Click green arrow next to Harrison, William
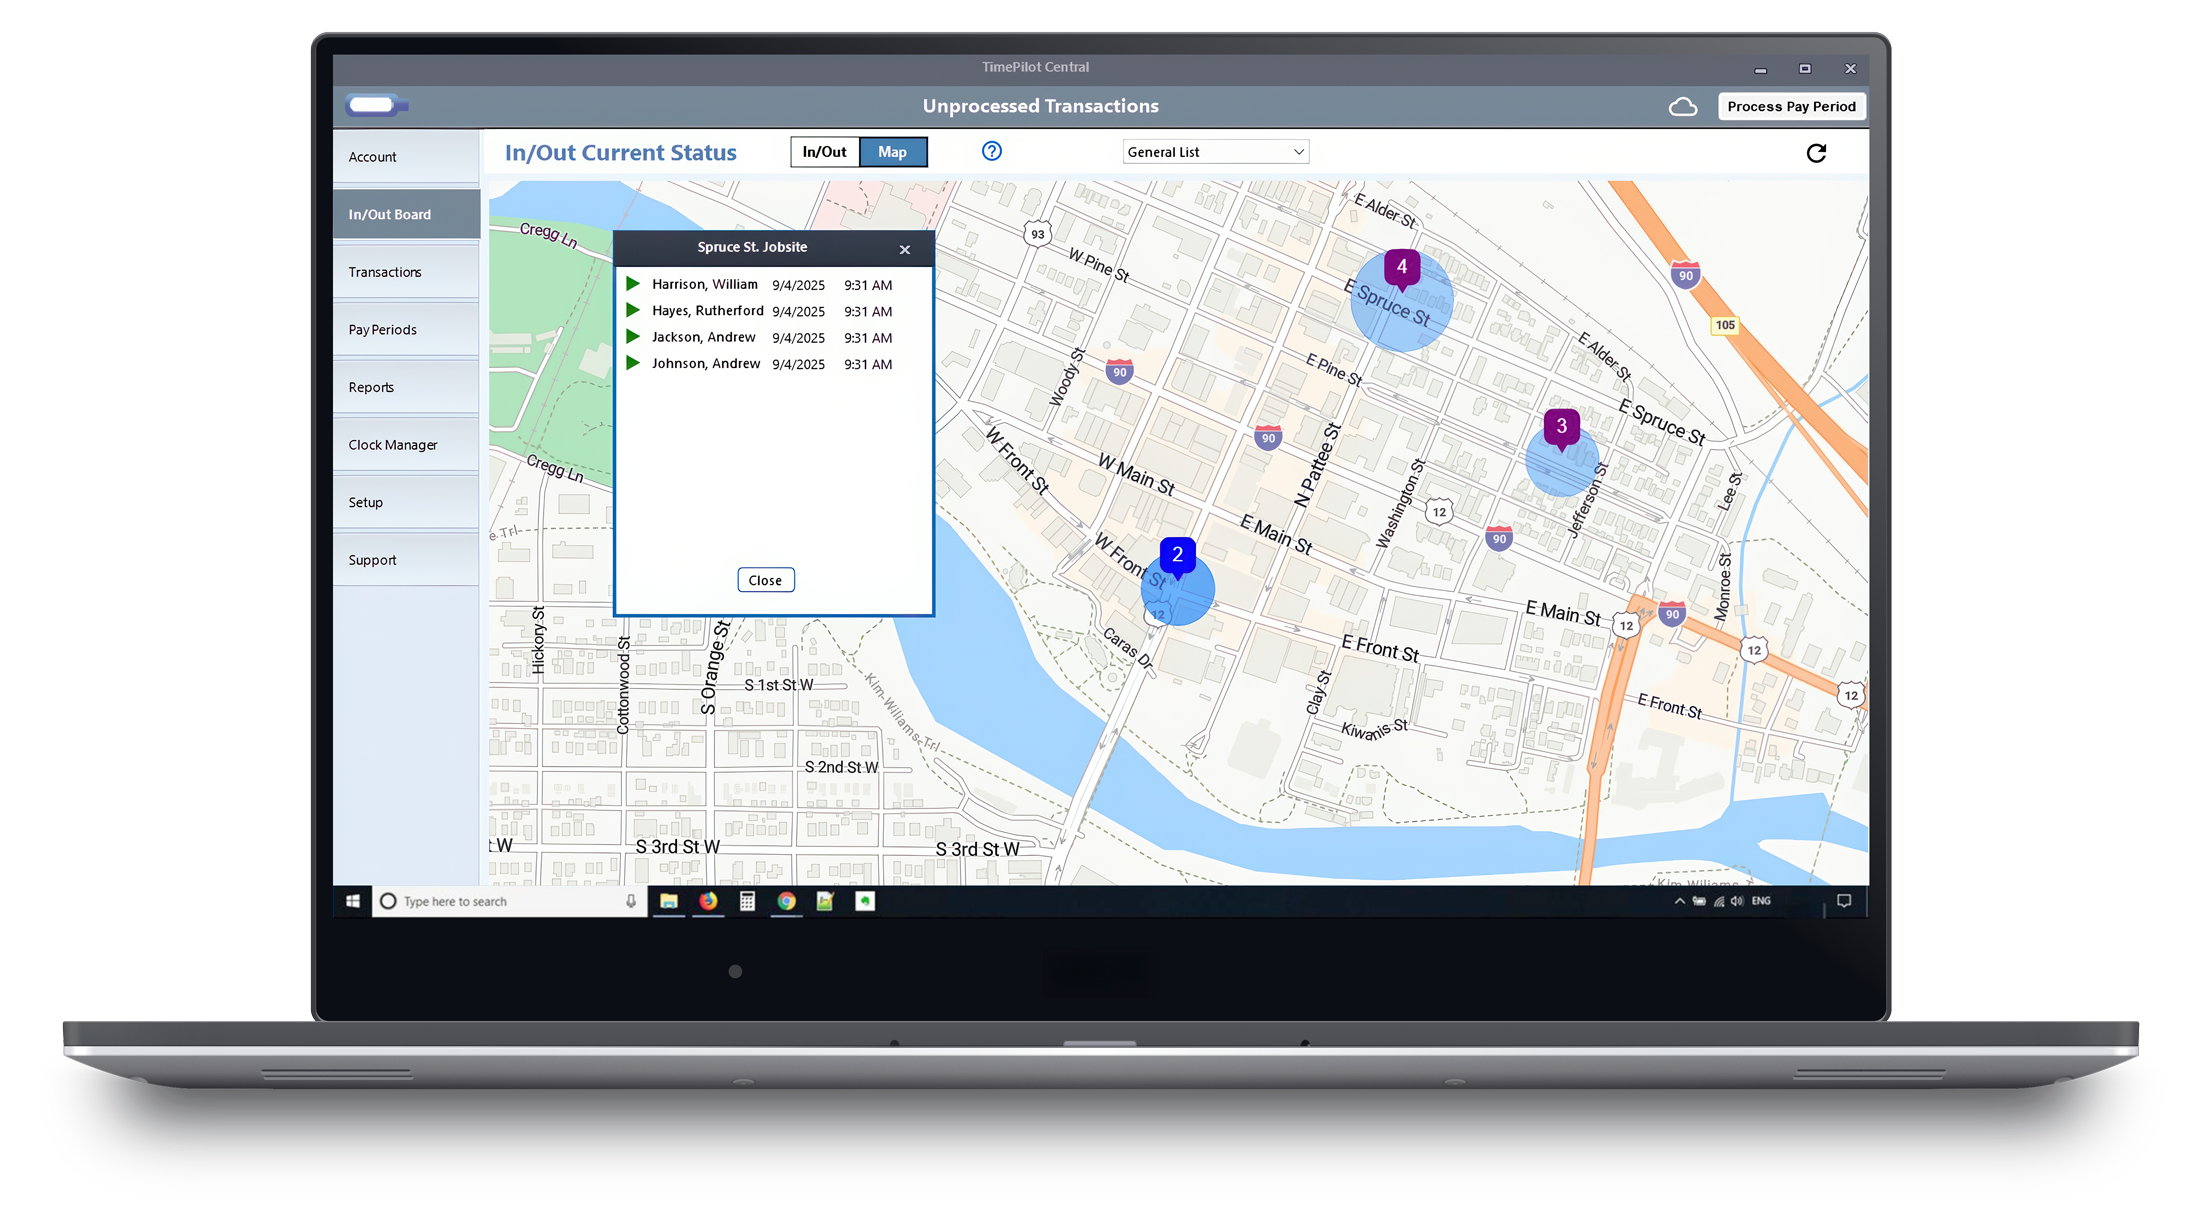Screen dimensions: 2202x1222 (633, 284)
